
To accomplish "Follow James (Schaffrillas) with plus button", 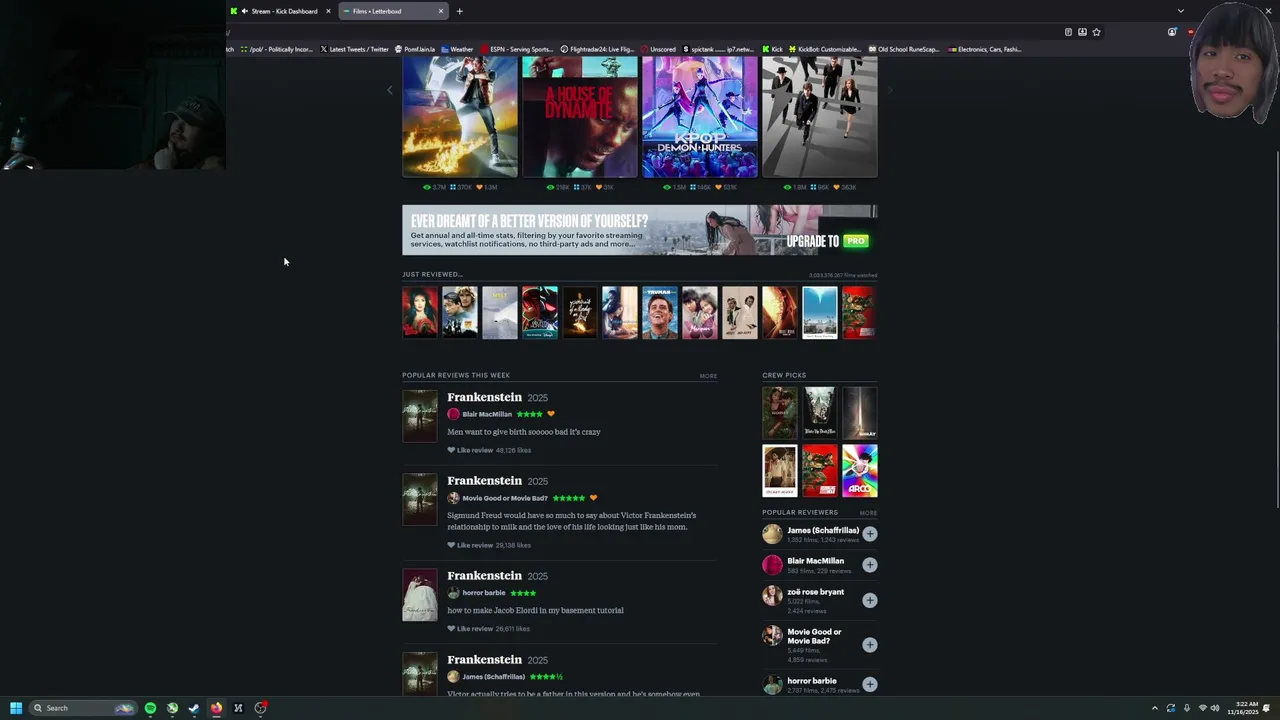I will tap(870, 534).
